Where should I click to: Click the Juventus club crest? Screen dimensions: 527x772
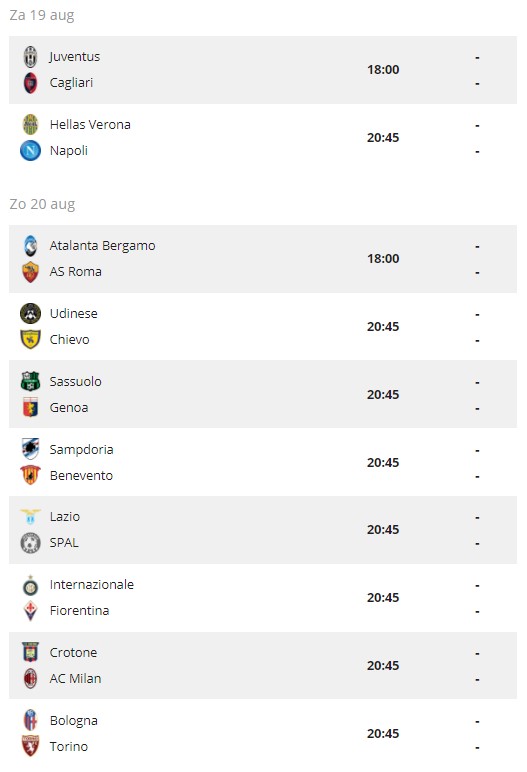[x=31, y=57]
